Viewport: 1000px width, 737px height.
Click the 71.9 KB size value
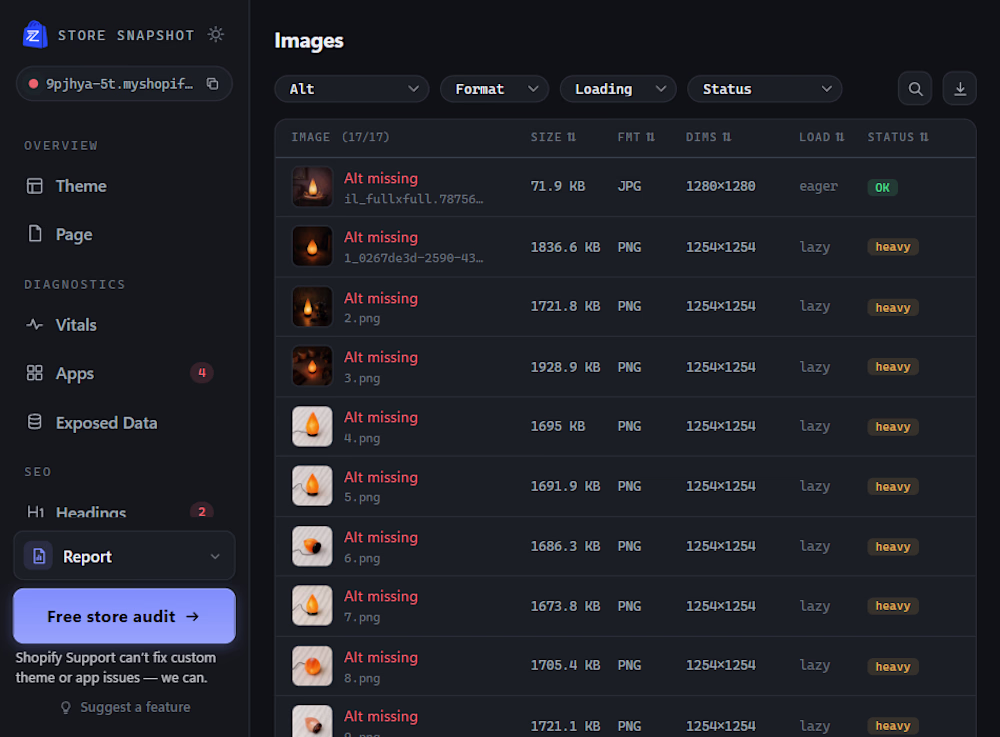click(558, 186)
